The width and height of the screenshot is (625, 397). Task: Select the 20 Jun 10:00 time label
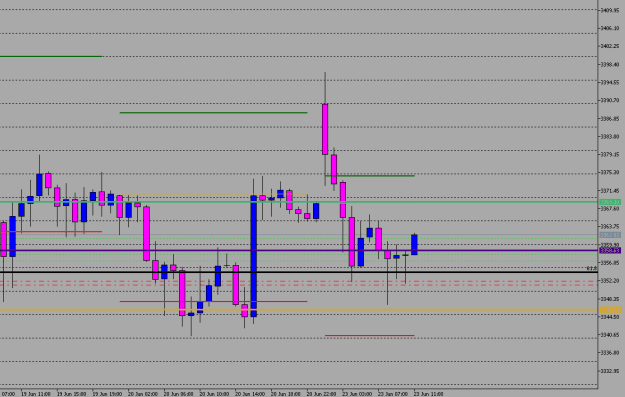(x=214, y=394)
